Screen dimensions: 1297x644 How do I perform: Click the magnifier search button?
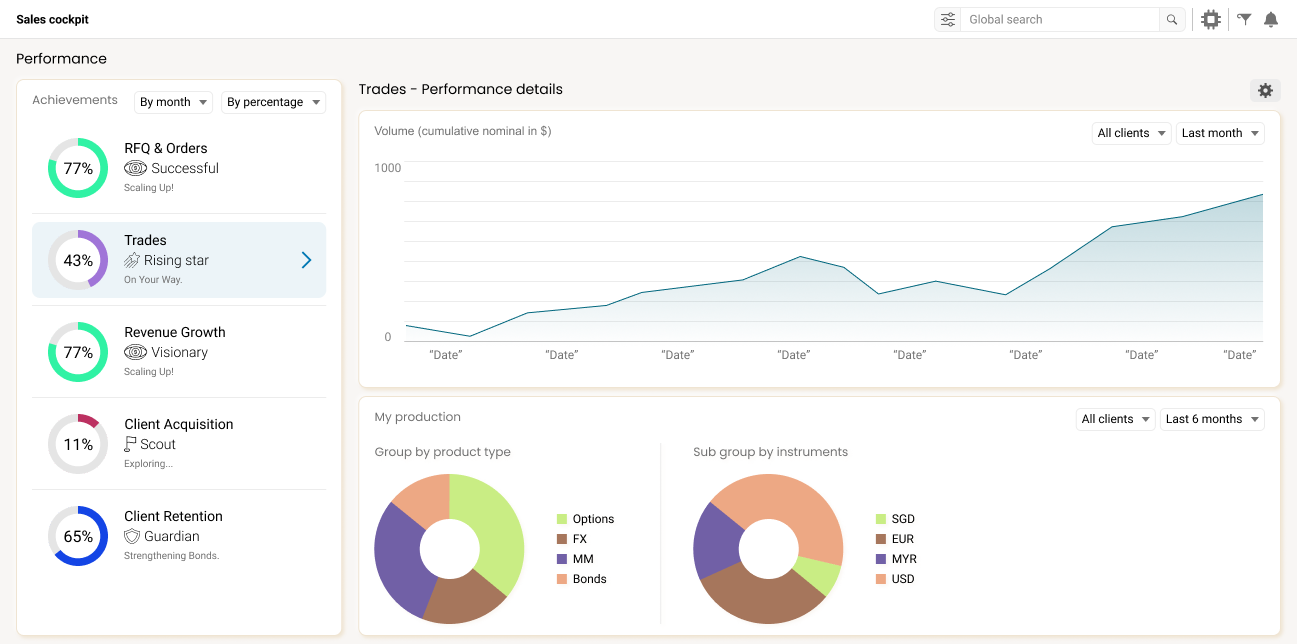point(1172,19)
